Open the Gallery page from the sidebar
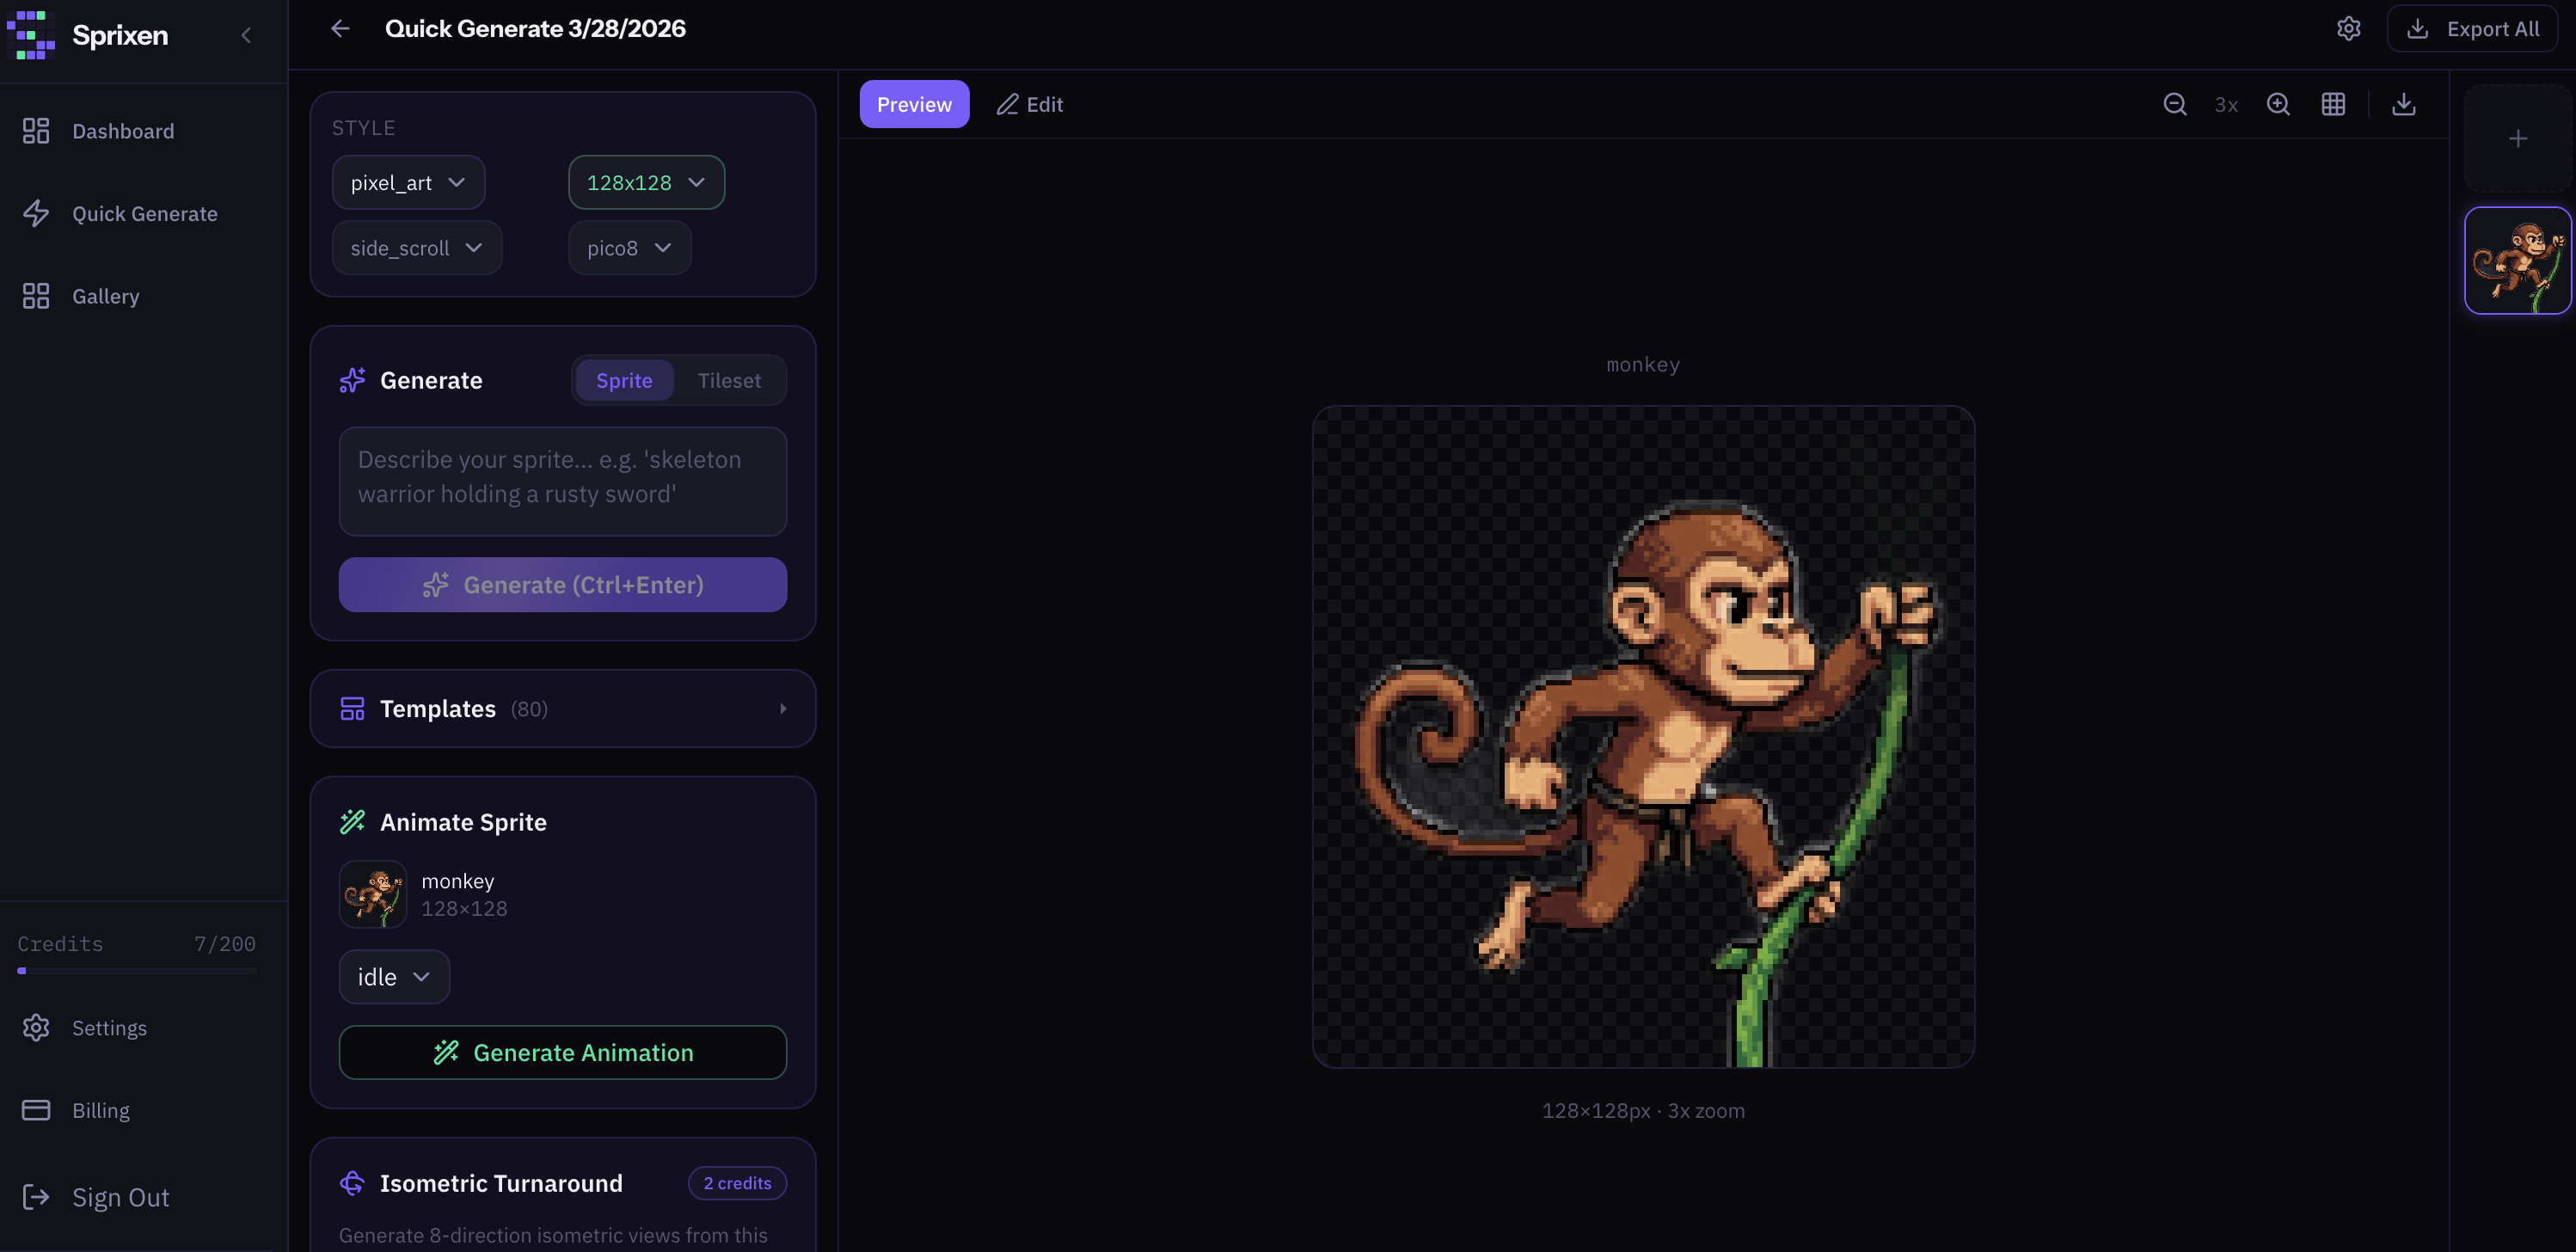Viewport: 2576px width, 1252px height. point(105,296)
